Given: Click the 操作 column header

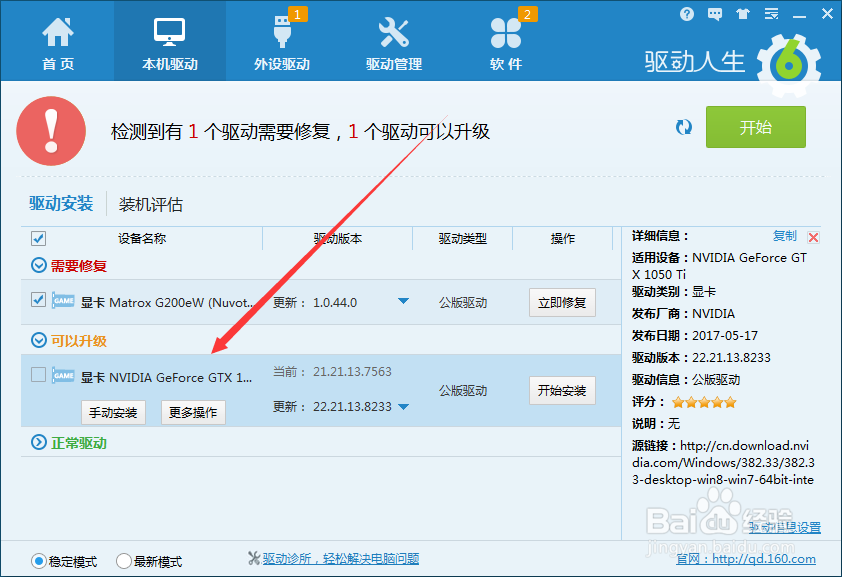Looking at the screenshot, I should point(562,238).
